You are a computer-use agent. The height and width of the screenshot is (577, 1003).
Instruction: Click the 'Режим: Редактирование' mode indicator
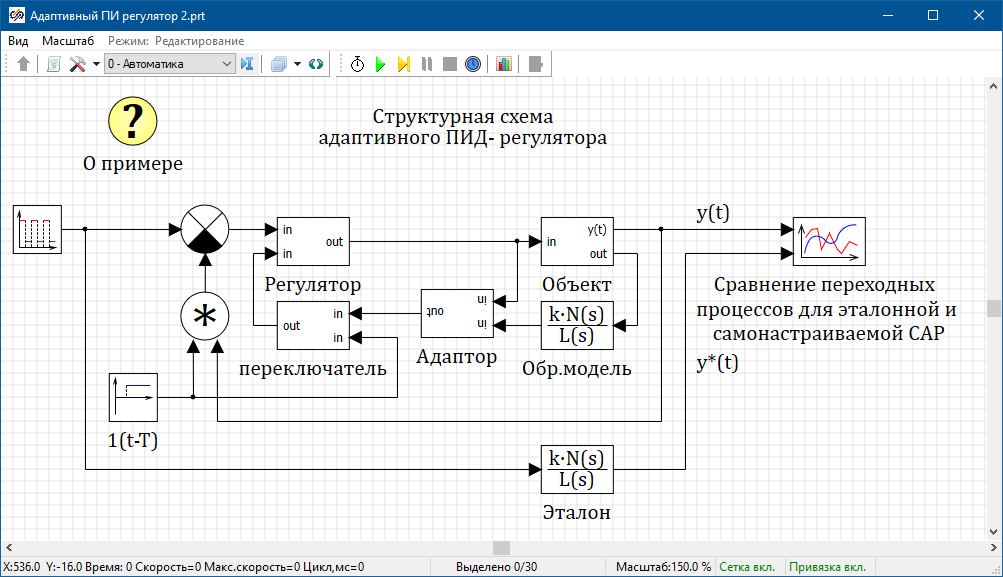(176, 41)
